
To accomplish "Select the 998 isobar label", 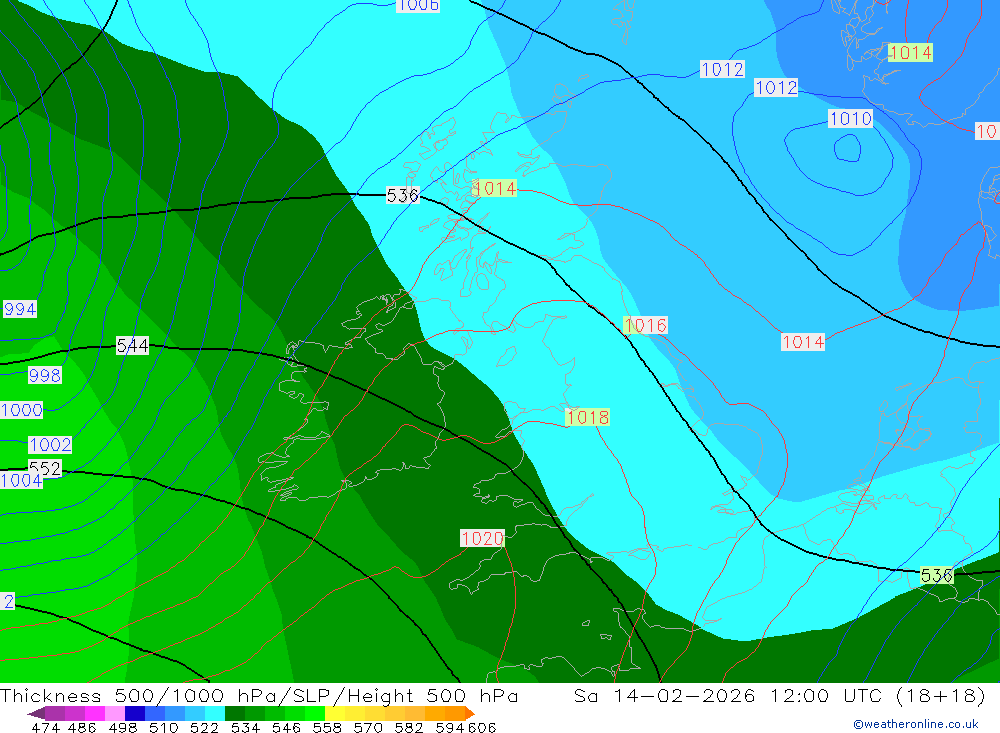I will [x=45, y=375].
